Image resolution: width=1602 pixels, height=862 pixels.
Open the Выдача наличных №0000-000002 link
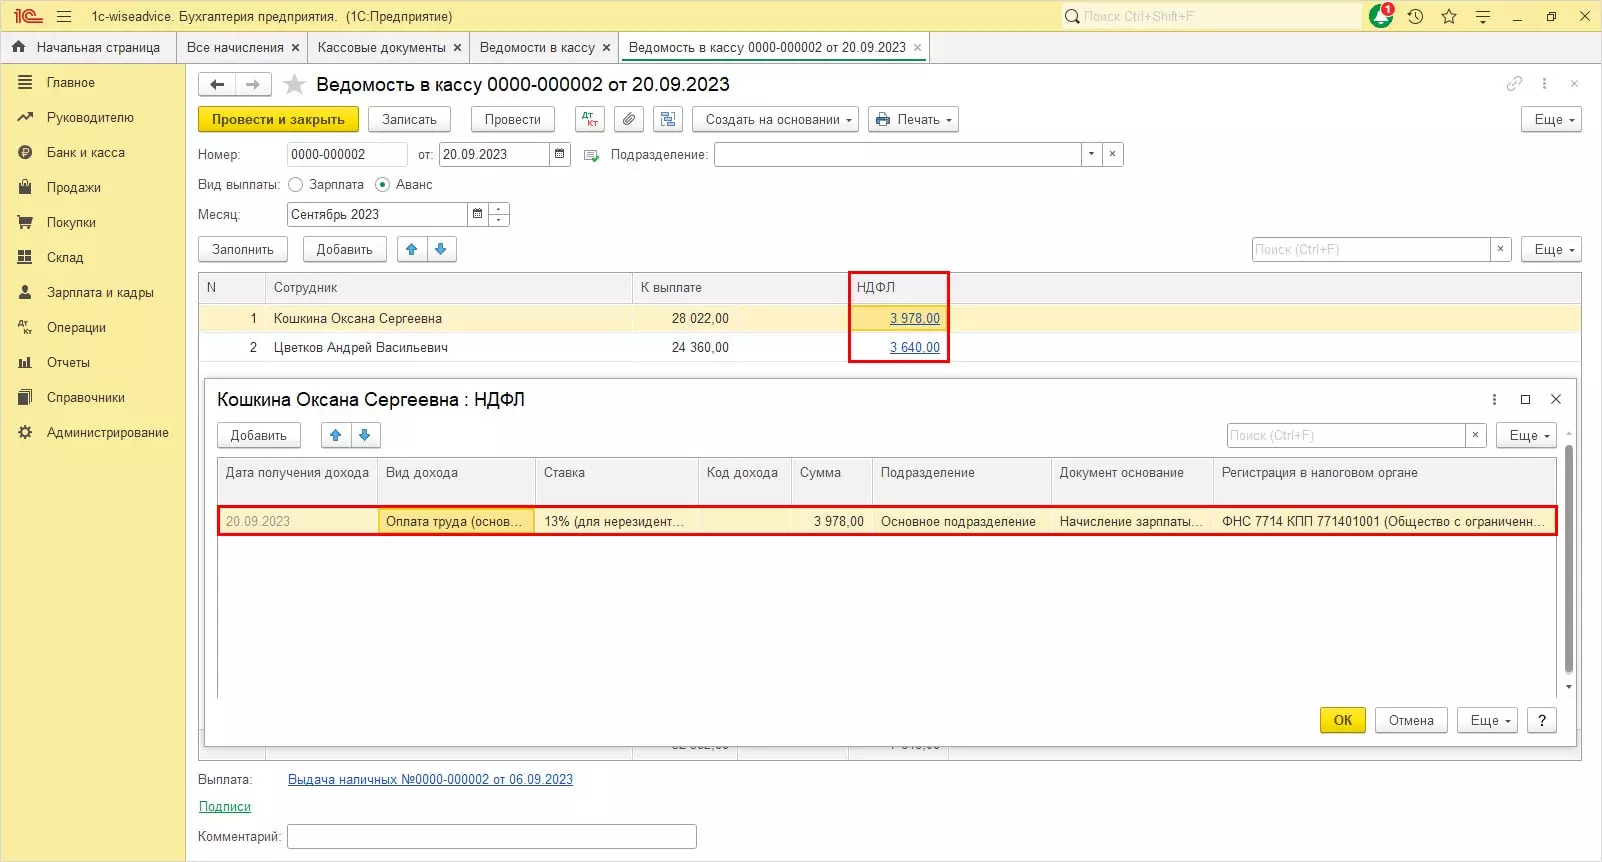tap(430, 779)
